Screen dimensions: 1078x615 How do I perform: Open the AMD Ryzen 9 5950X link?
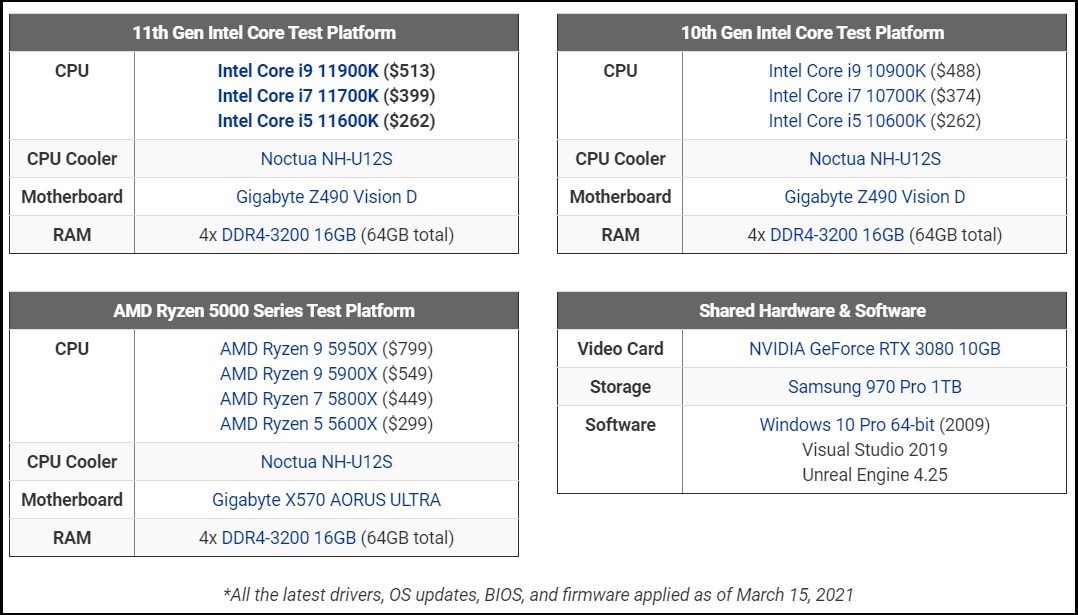click(298, 349)
